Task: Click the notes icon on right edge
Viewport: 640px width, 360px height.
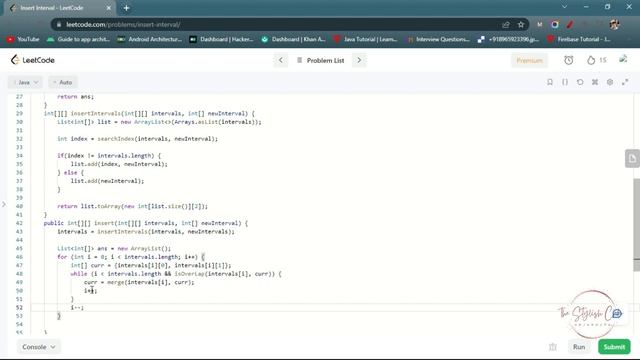Action: pos(632,159)
